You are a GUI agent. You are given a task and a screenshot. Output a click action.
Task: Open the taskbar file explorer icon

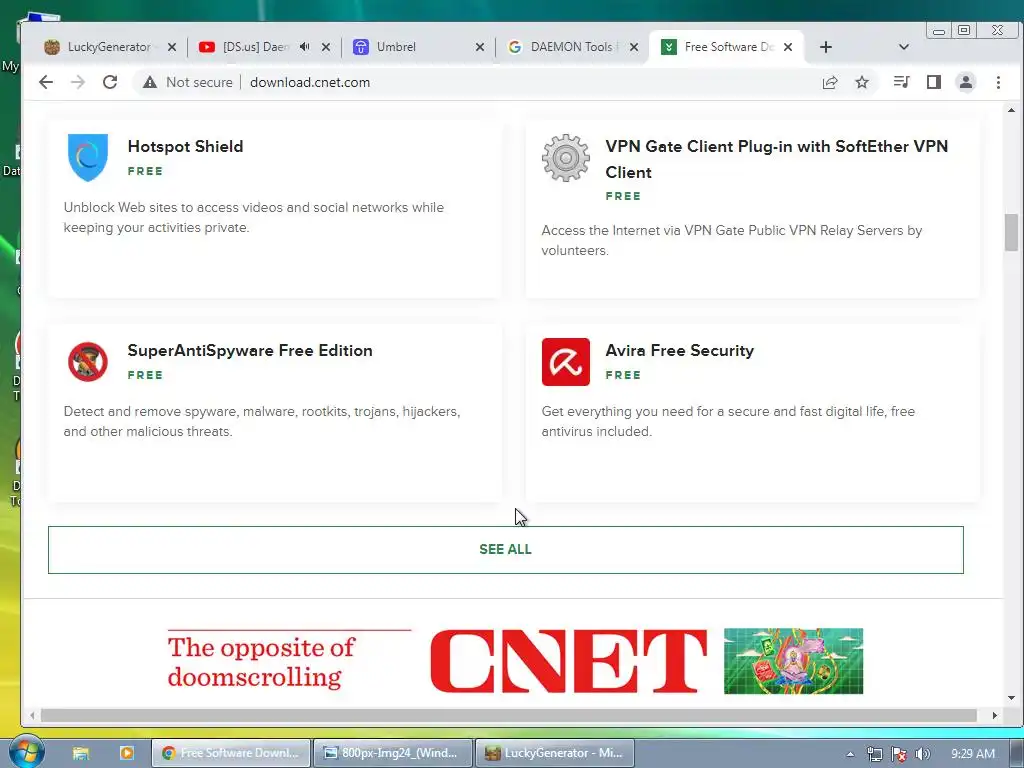click(x=81, y=753)
